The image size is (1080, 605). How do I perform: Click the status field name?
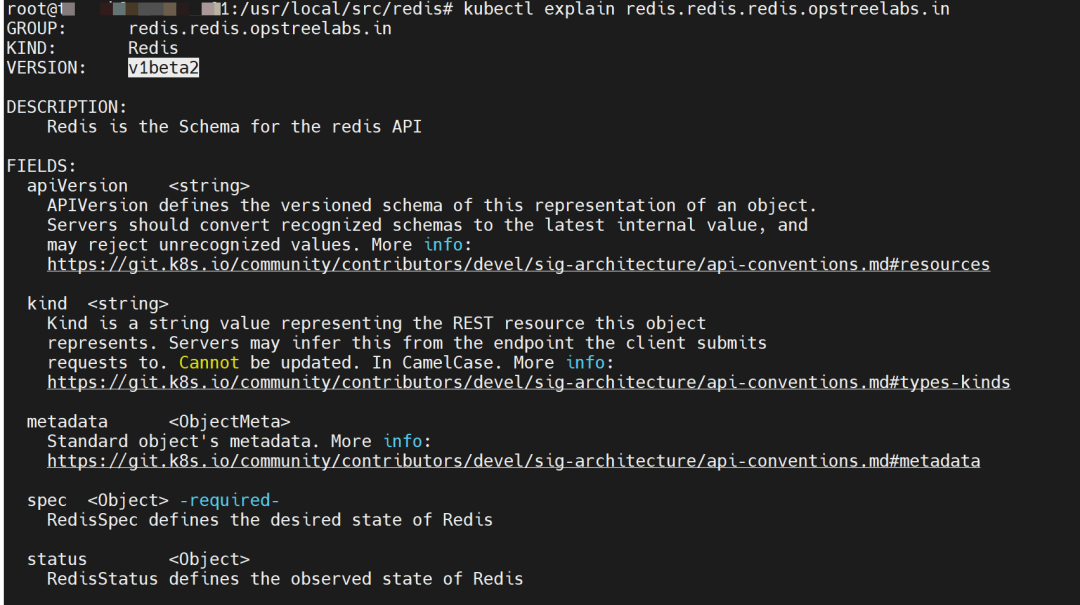(56, 559)
